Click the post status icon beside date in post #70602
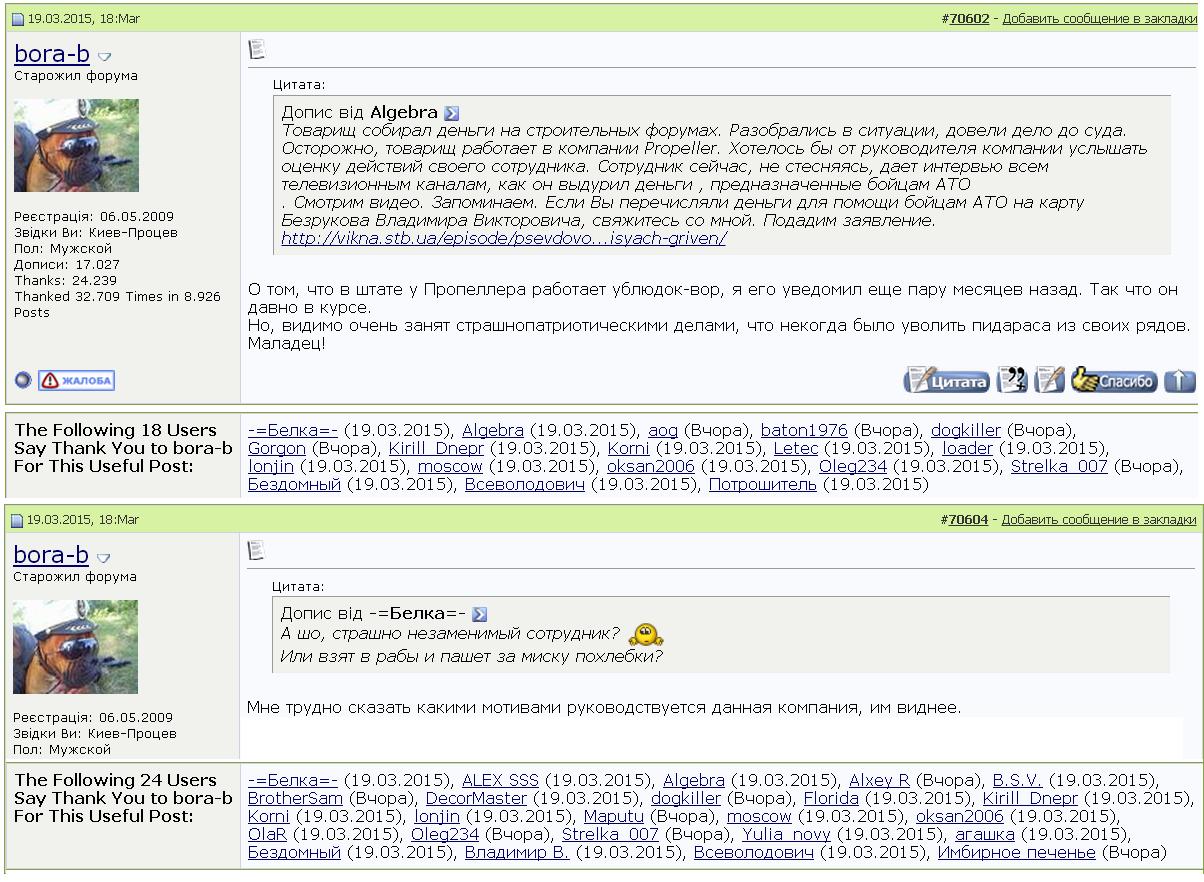This screenshot has height=882, width=1204. (17, 19)
